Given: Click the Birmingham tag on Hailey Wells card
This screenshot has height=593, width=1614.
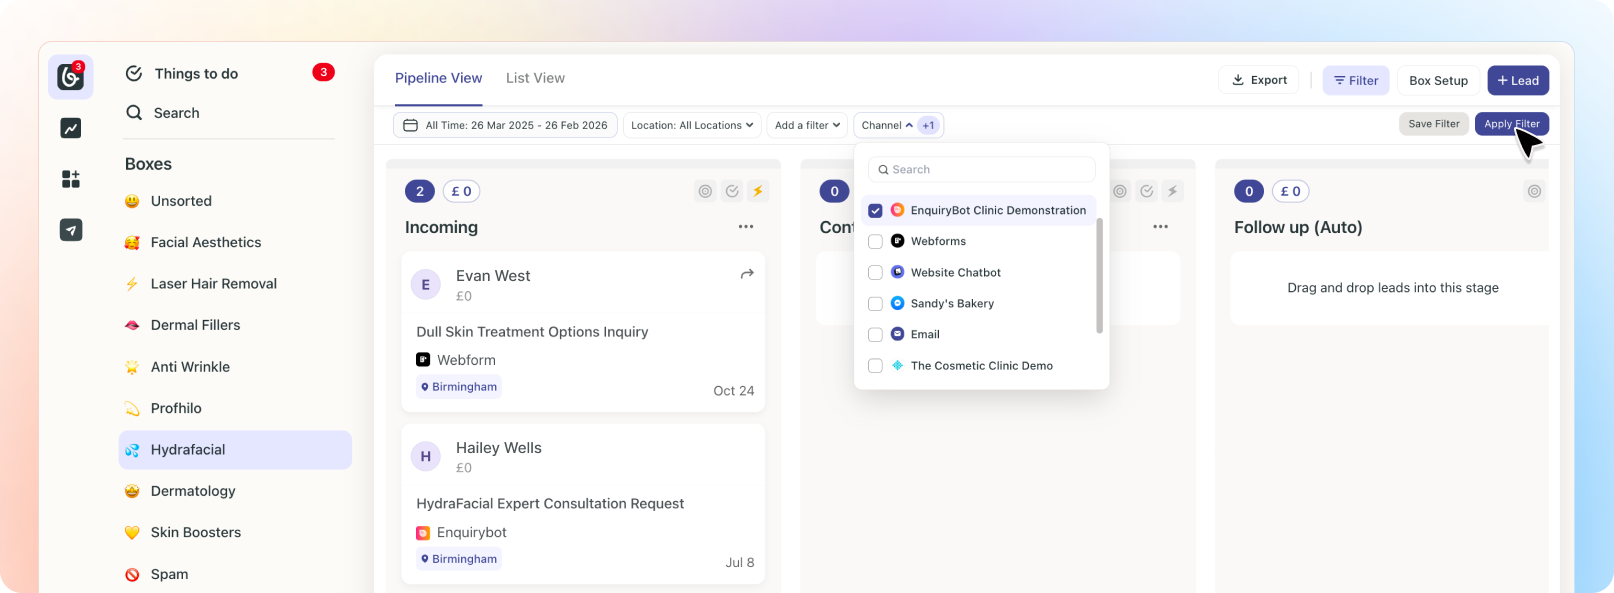Looking at the screenshot, I should click(459, 559).
